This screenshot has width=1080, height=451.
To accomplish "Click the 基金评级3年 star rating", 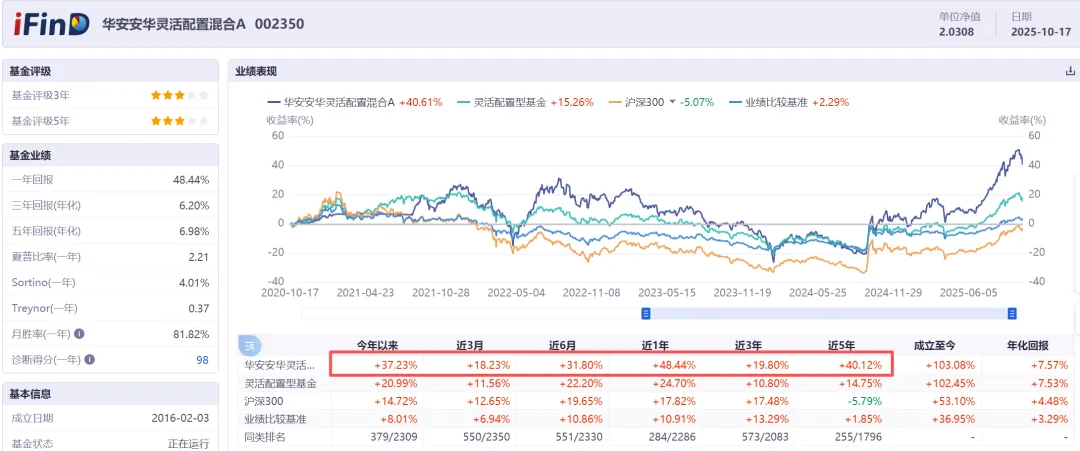I will [180, 96].
